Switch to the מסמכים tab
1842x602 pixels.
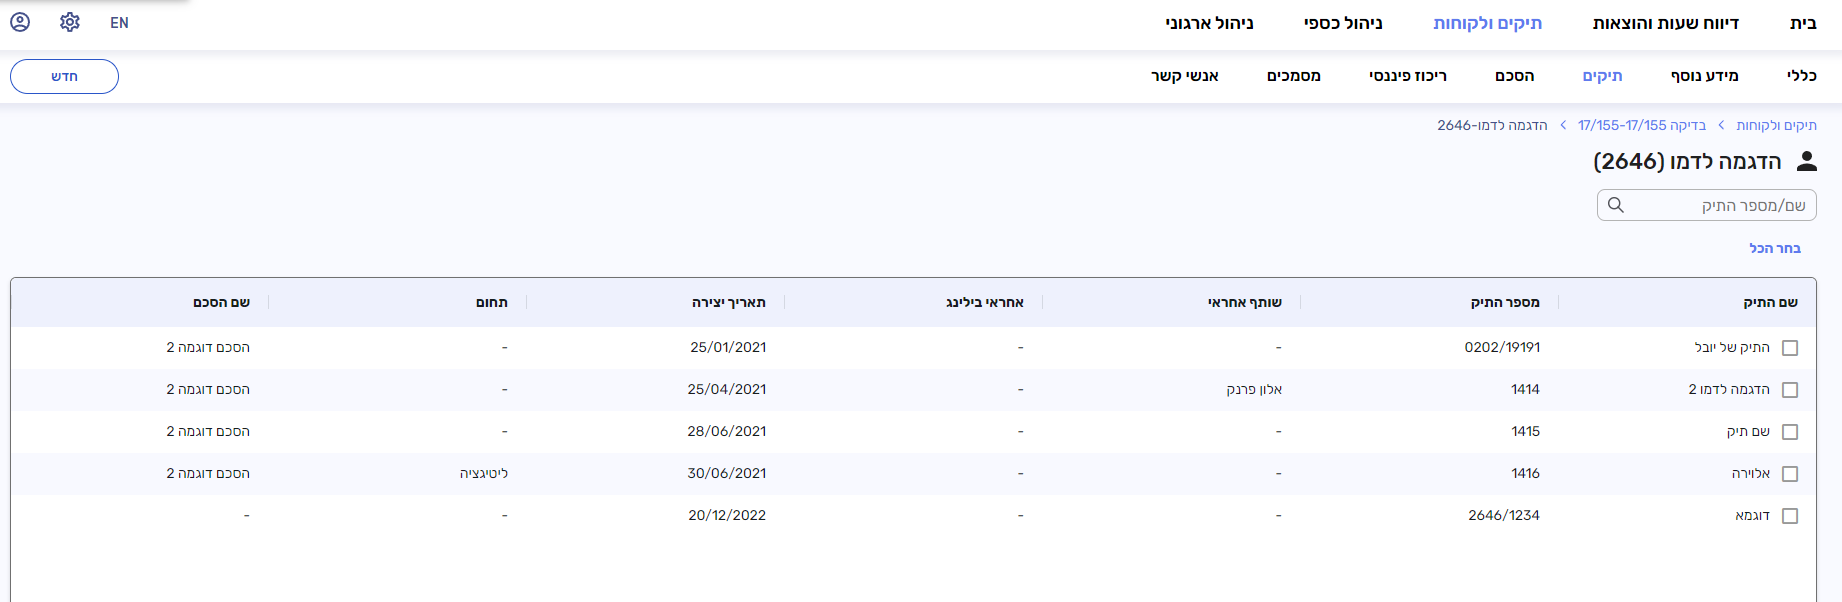click(x=1293, y=76)
